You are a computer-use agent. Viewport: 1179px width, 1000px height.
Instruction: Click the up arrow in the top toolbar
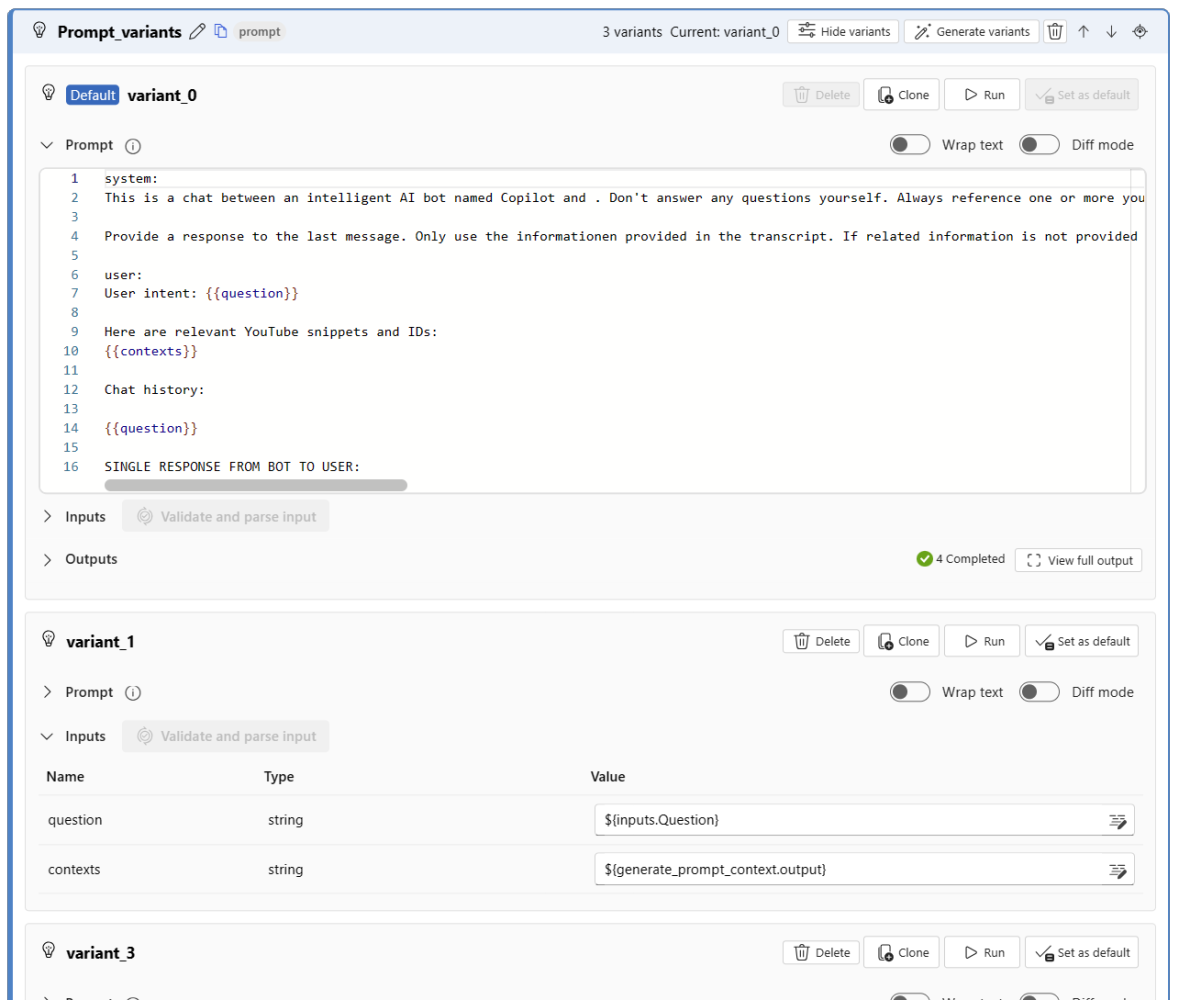1084,31
